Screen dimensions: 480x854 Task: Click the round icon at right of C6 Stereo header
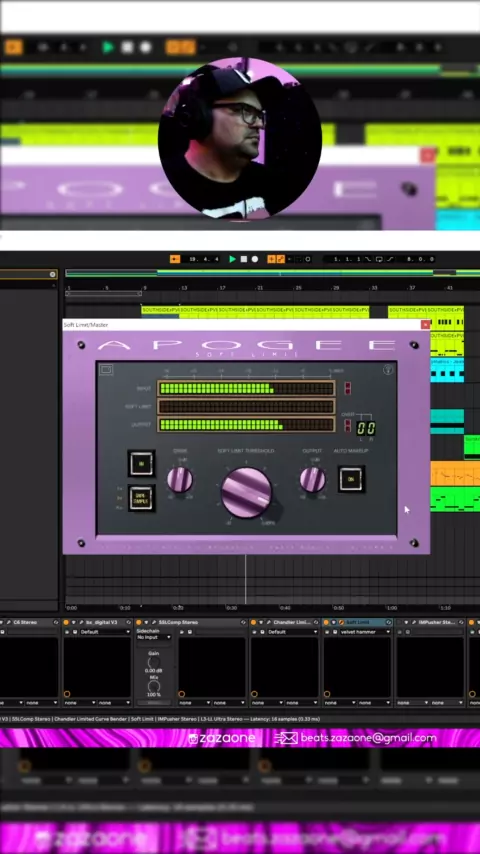56,622
